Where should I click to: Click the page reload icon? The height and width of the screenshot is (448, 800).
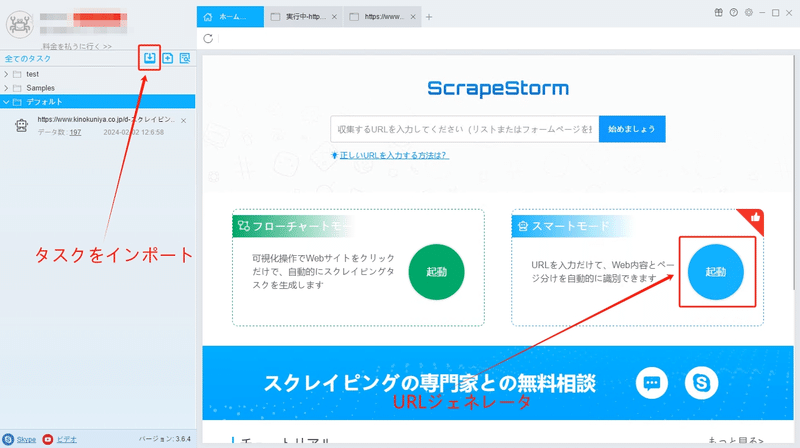tap(208, 39)
